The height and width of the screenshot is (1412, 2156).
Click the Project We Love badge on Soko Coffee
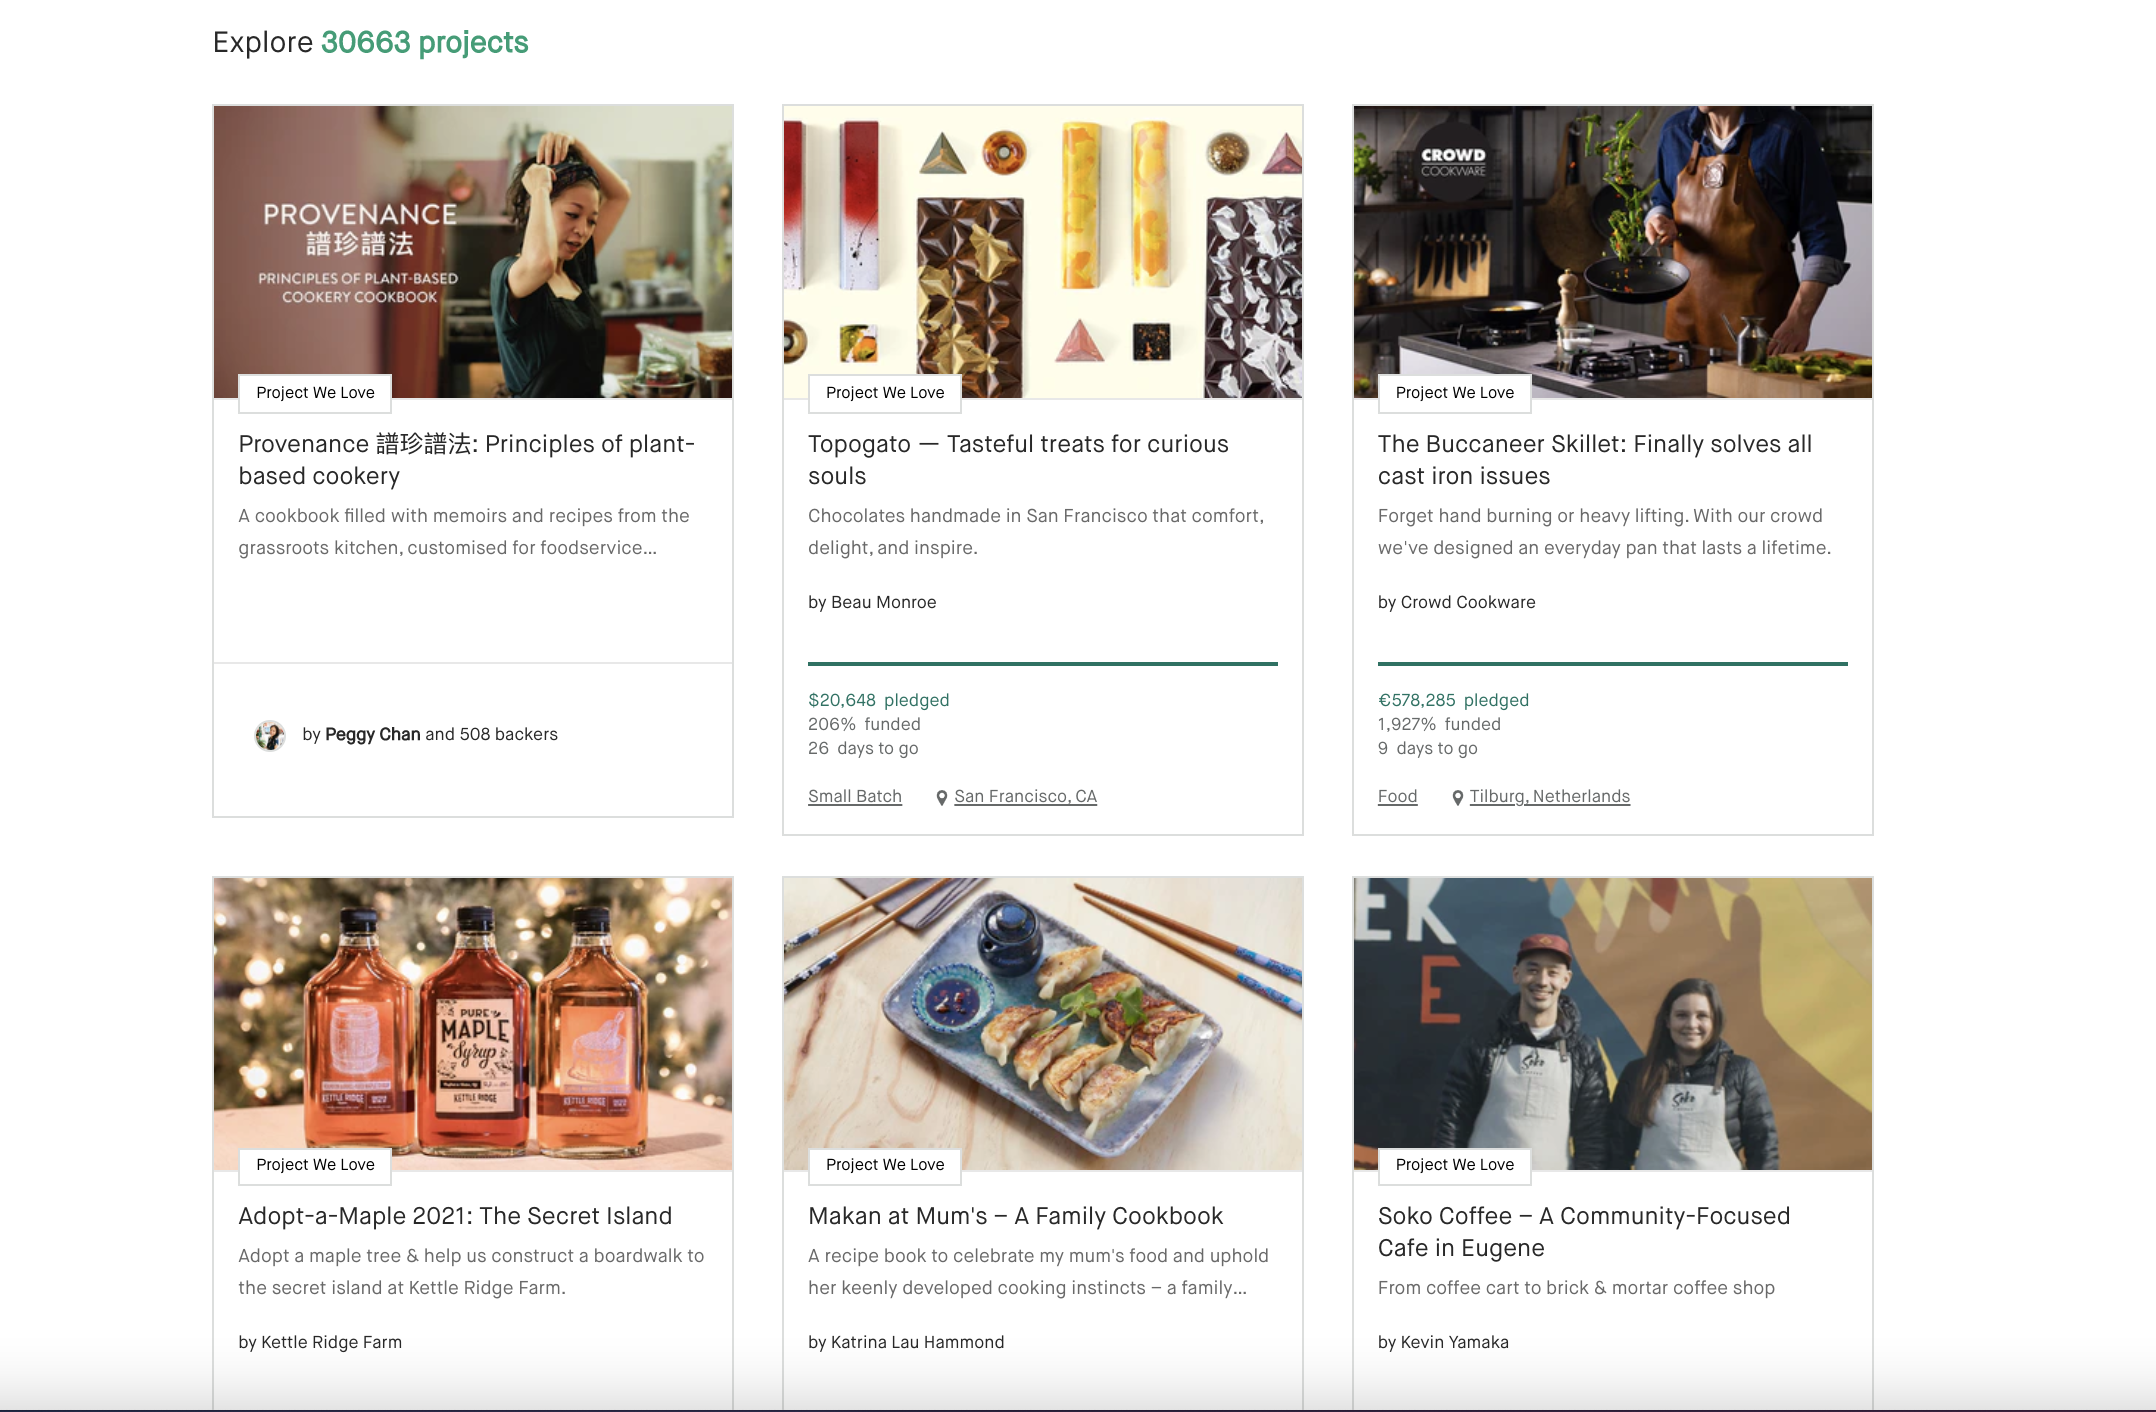1455,1165
